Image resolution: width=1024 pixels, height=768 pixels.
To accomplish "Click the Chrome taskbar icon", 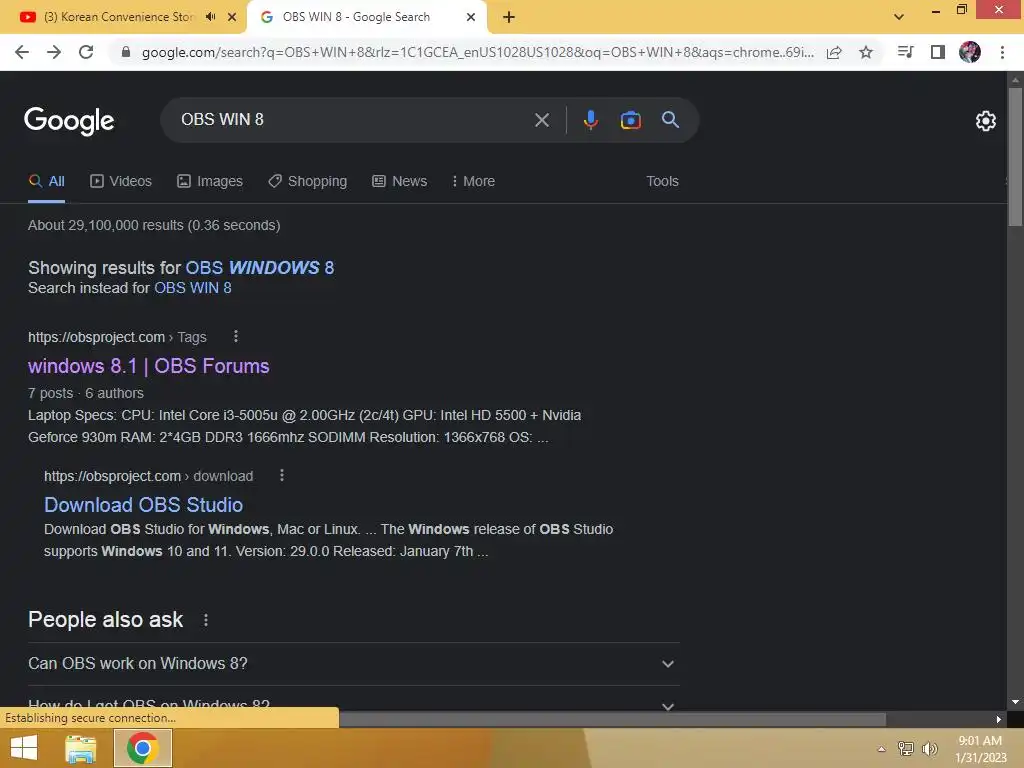I will 143,748.
